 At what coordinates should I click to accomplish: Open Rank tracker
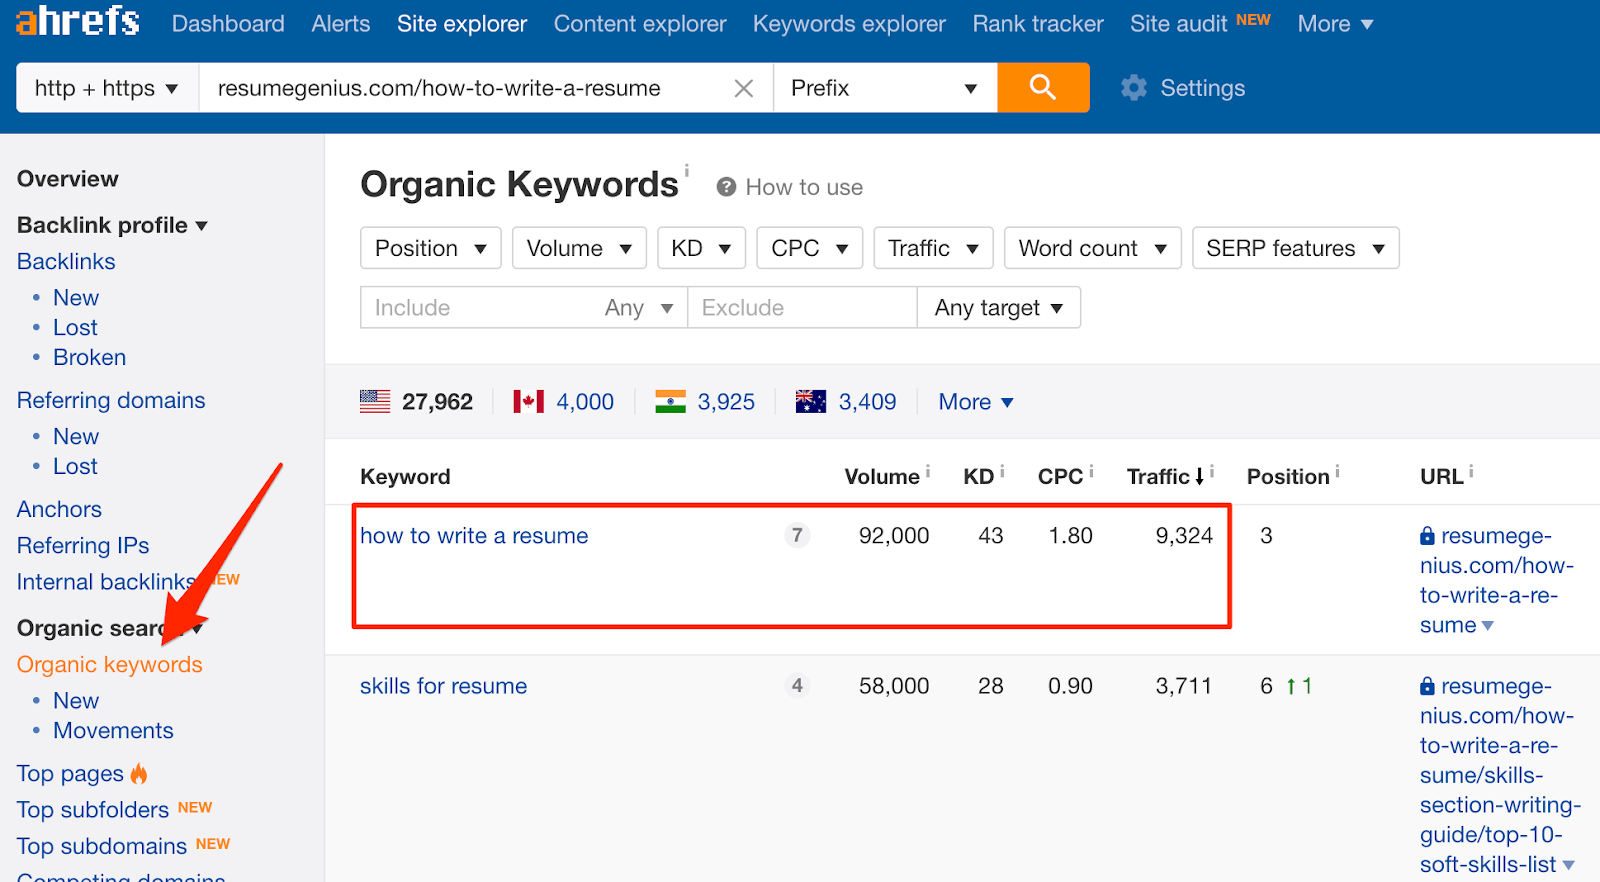[1038, 23]
